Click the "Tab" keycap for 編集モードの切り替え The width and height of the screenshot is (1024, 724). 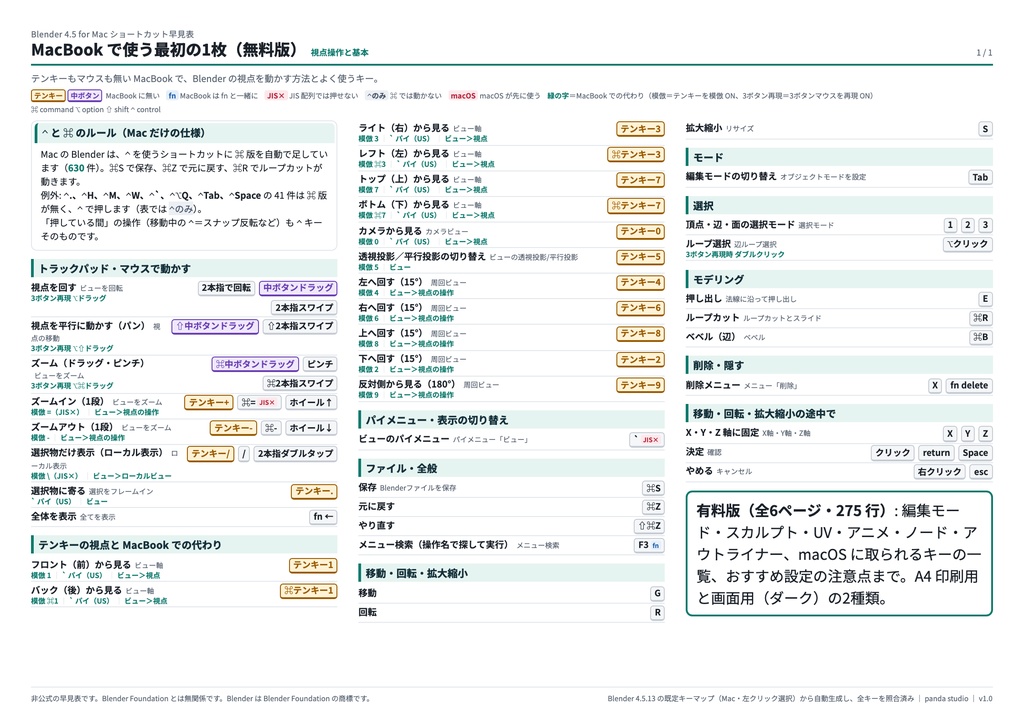[980, 177]
